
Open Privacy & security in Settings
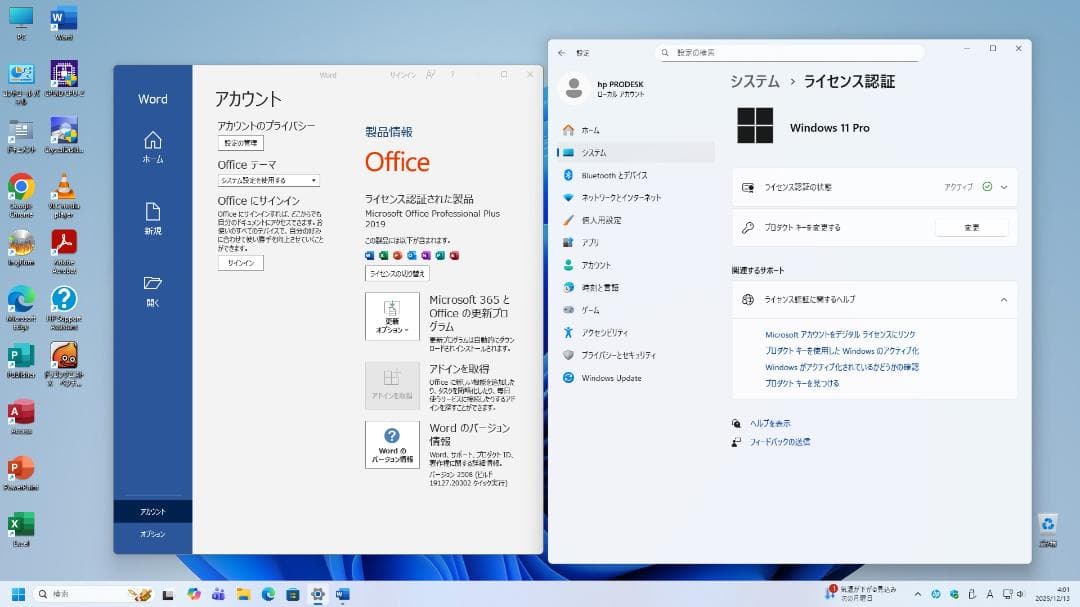[636, 355]
